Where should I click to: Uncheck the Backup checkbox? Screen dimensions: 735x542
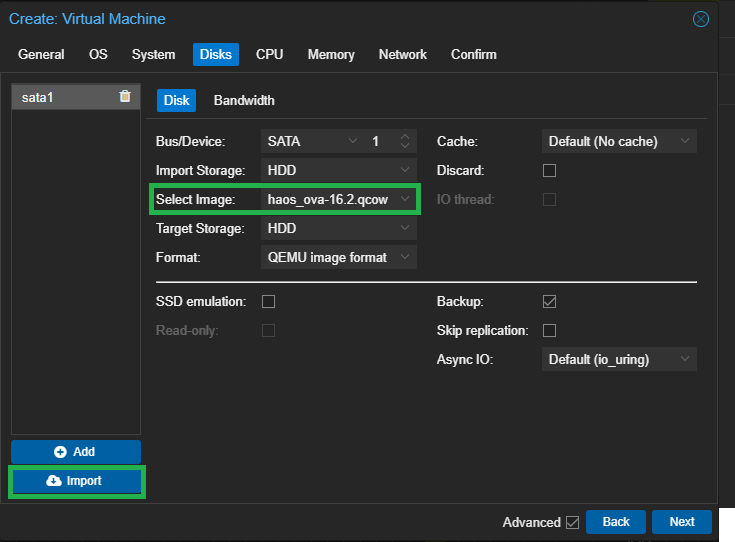pos(549,301)
